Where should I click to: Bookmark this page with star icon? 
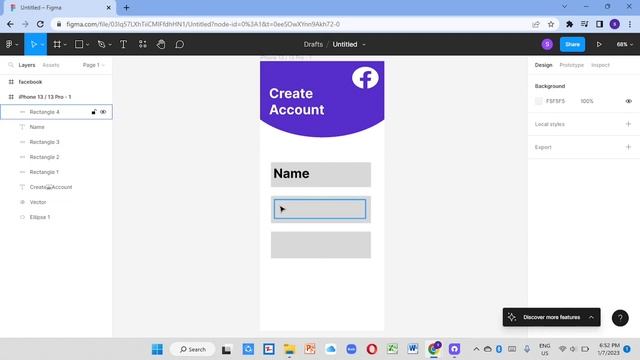[x=551, y=24]
